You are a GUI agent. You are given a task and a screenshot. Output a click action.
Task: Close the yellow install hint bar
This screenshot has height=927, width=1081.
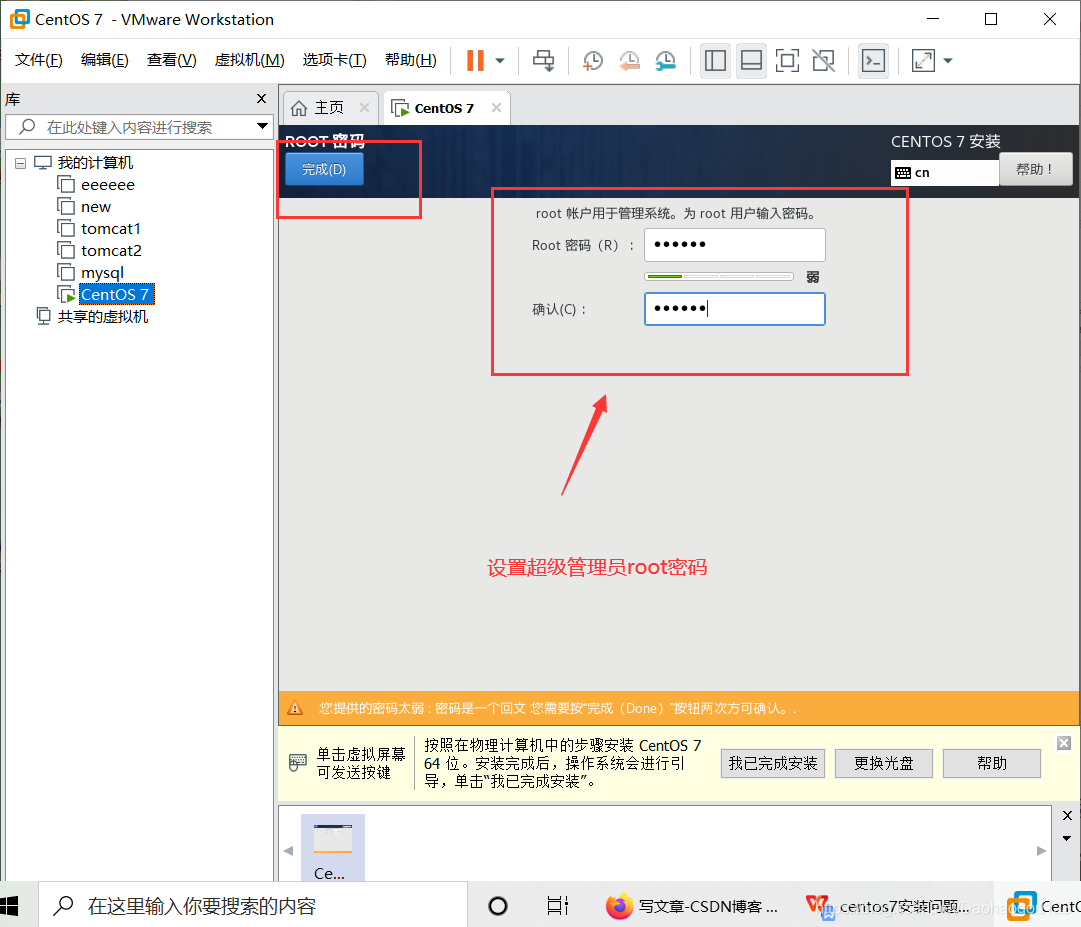(x=1064, y=743)
